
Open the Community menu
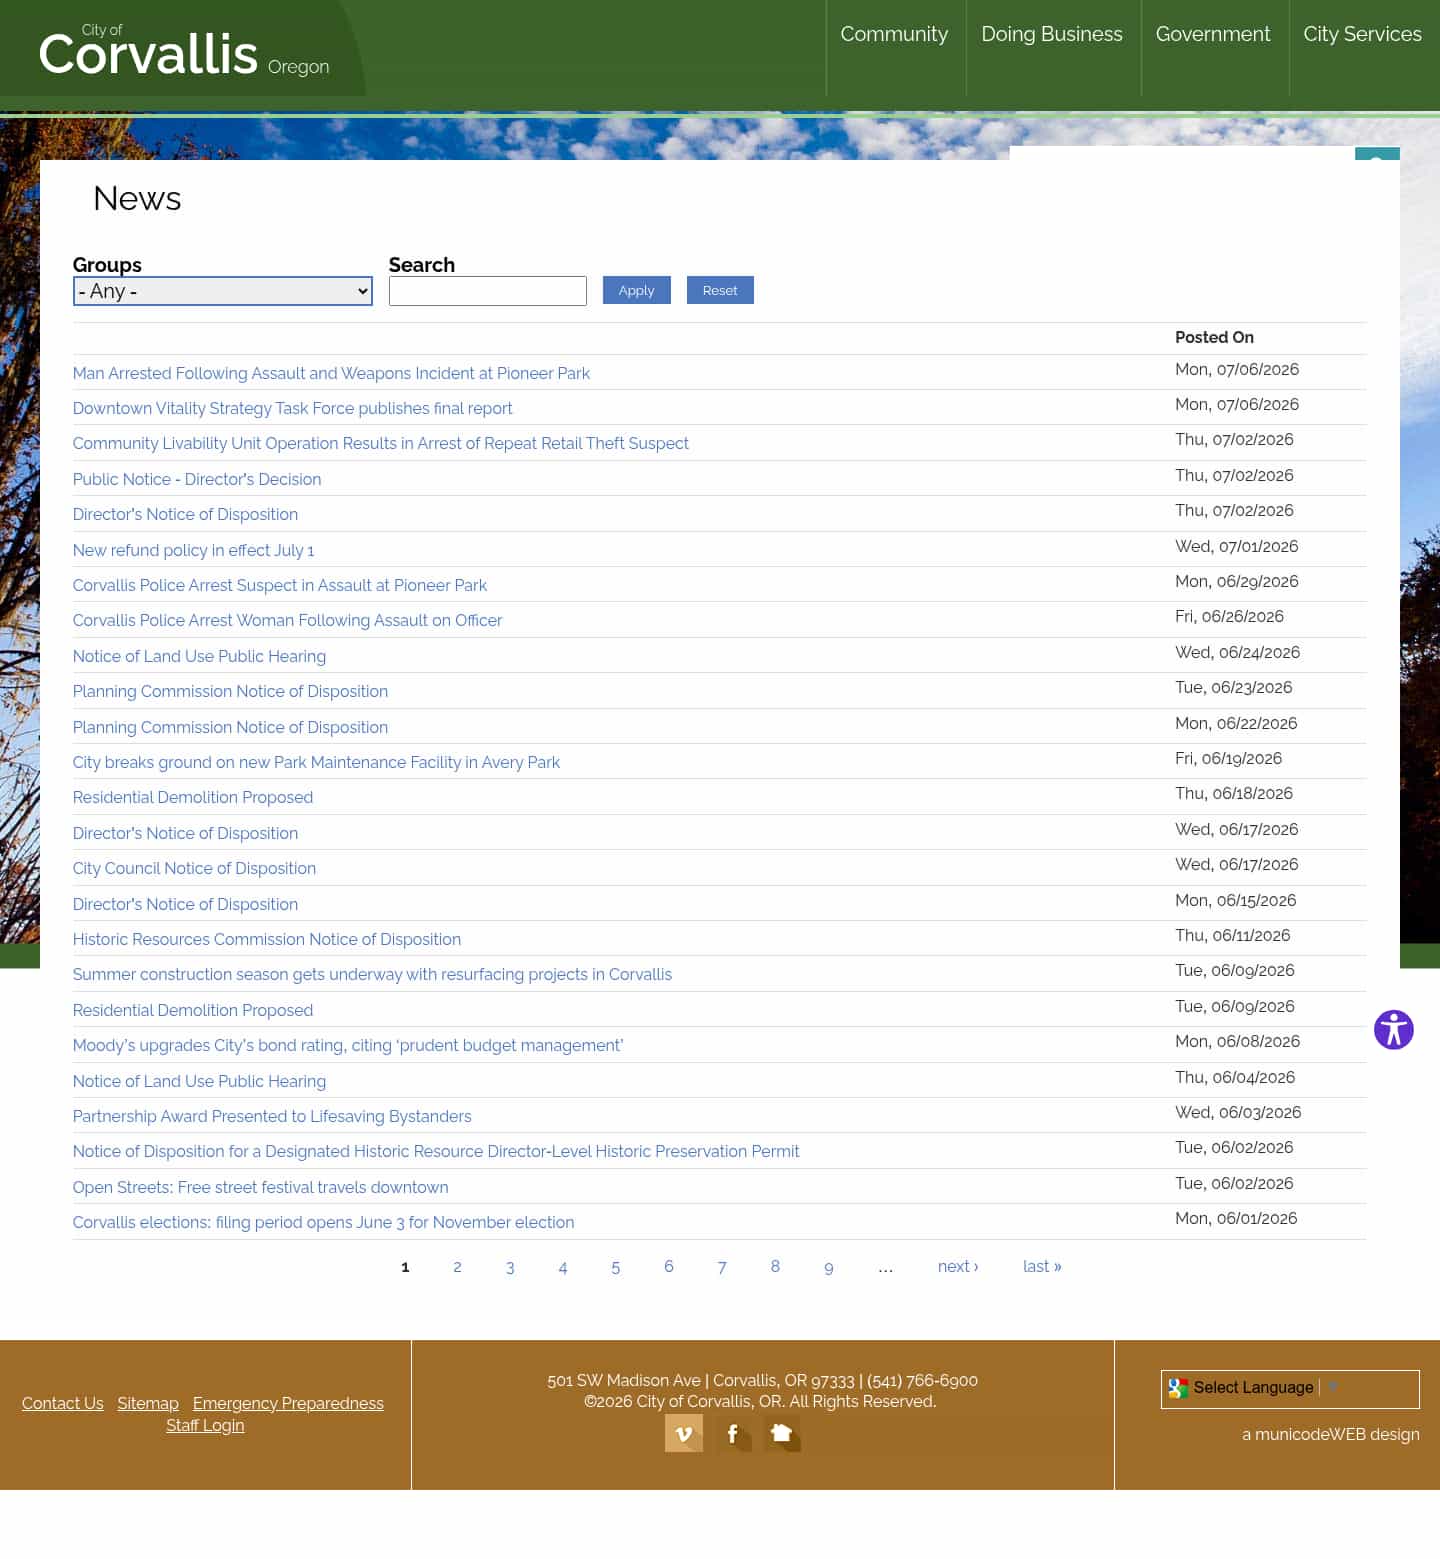coord(894,34)
